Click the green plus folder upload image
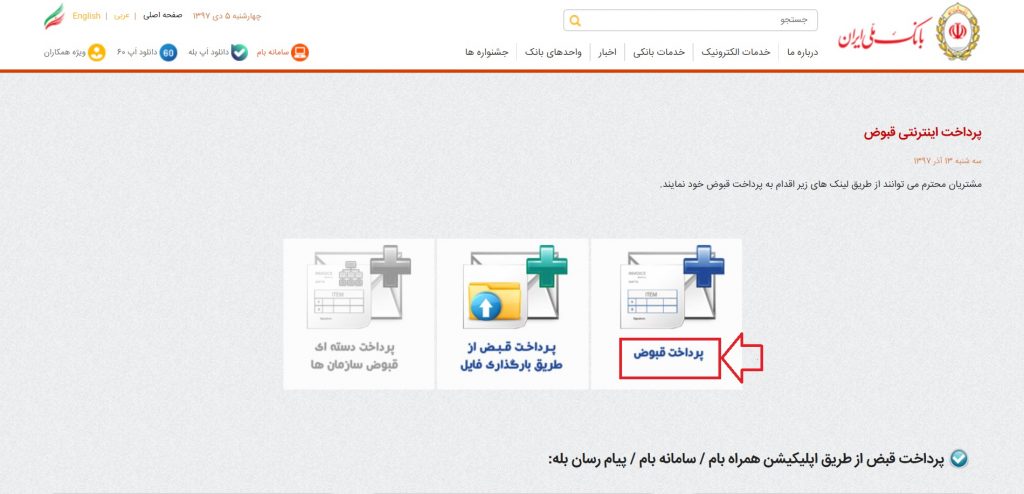 point(515,288)
